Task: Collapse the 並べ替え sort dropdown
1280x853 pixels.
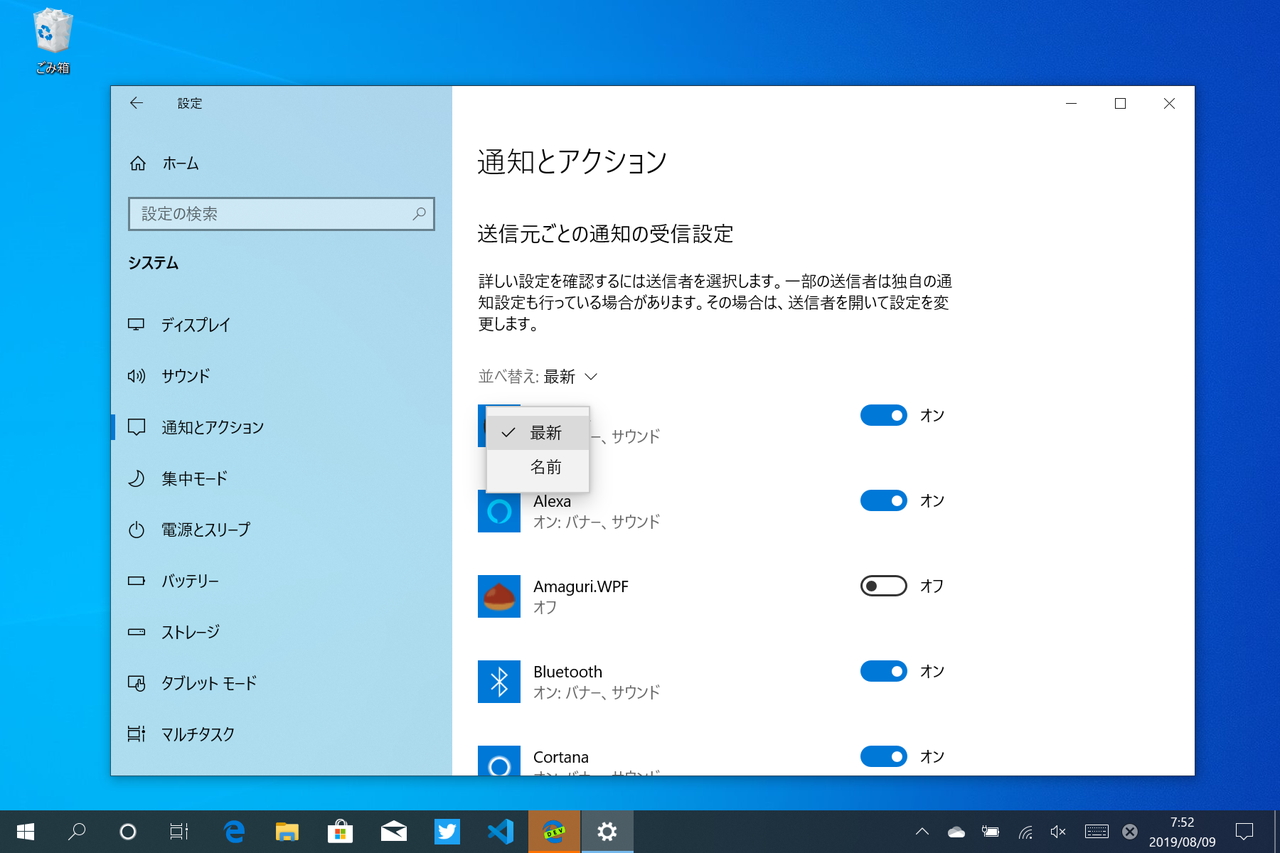Action: (538, 377)
